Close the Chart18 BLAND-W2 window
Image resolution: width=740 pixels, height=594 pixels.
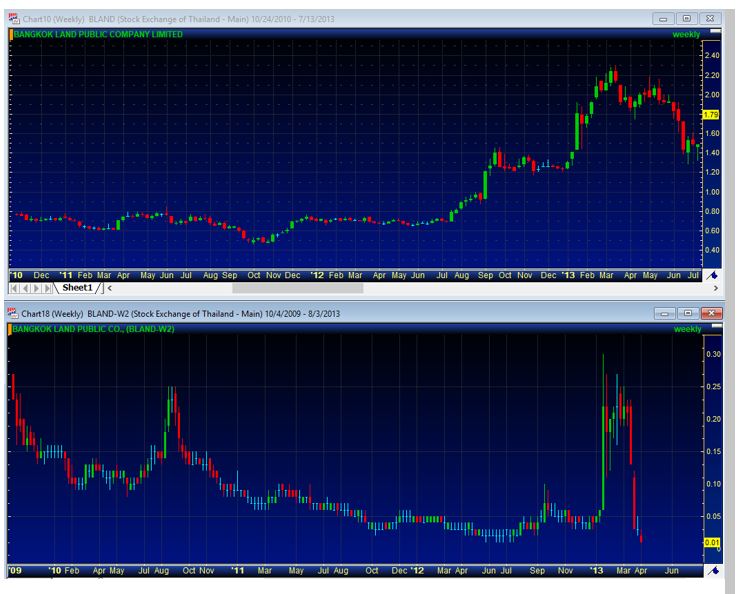pos(711,313)
